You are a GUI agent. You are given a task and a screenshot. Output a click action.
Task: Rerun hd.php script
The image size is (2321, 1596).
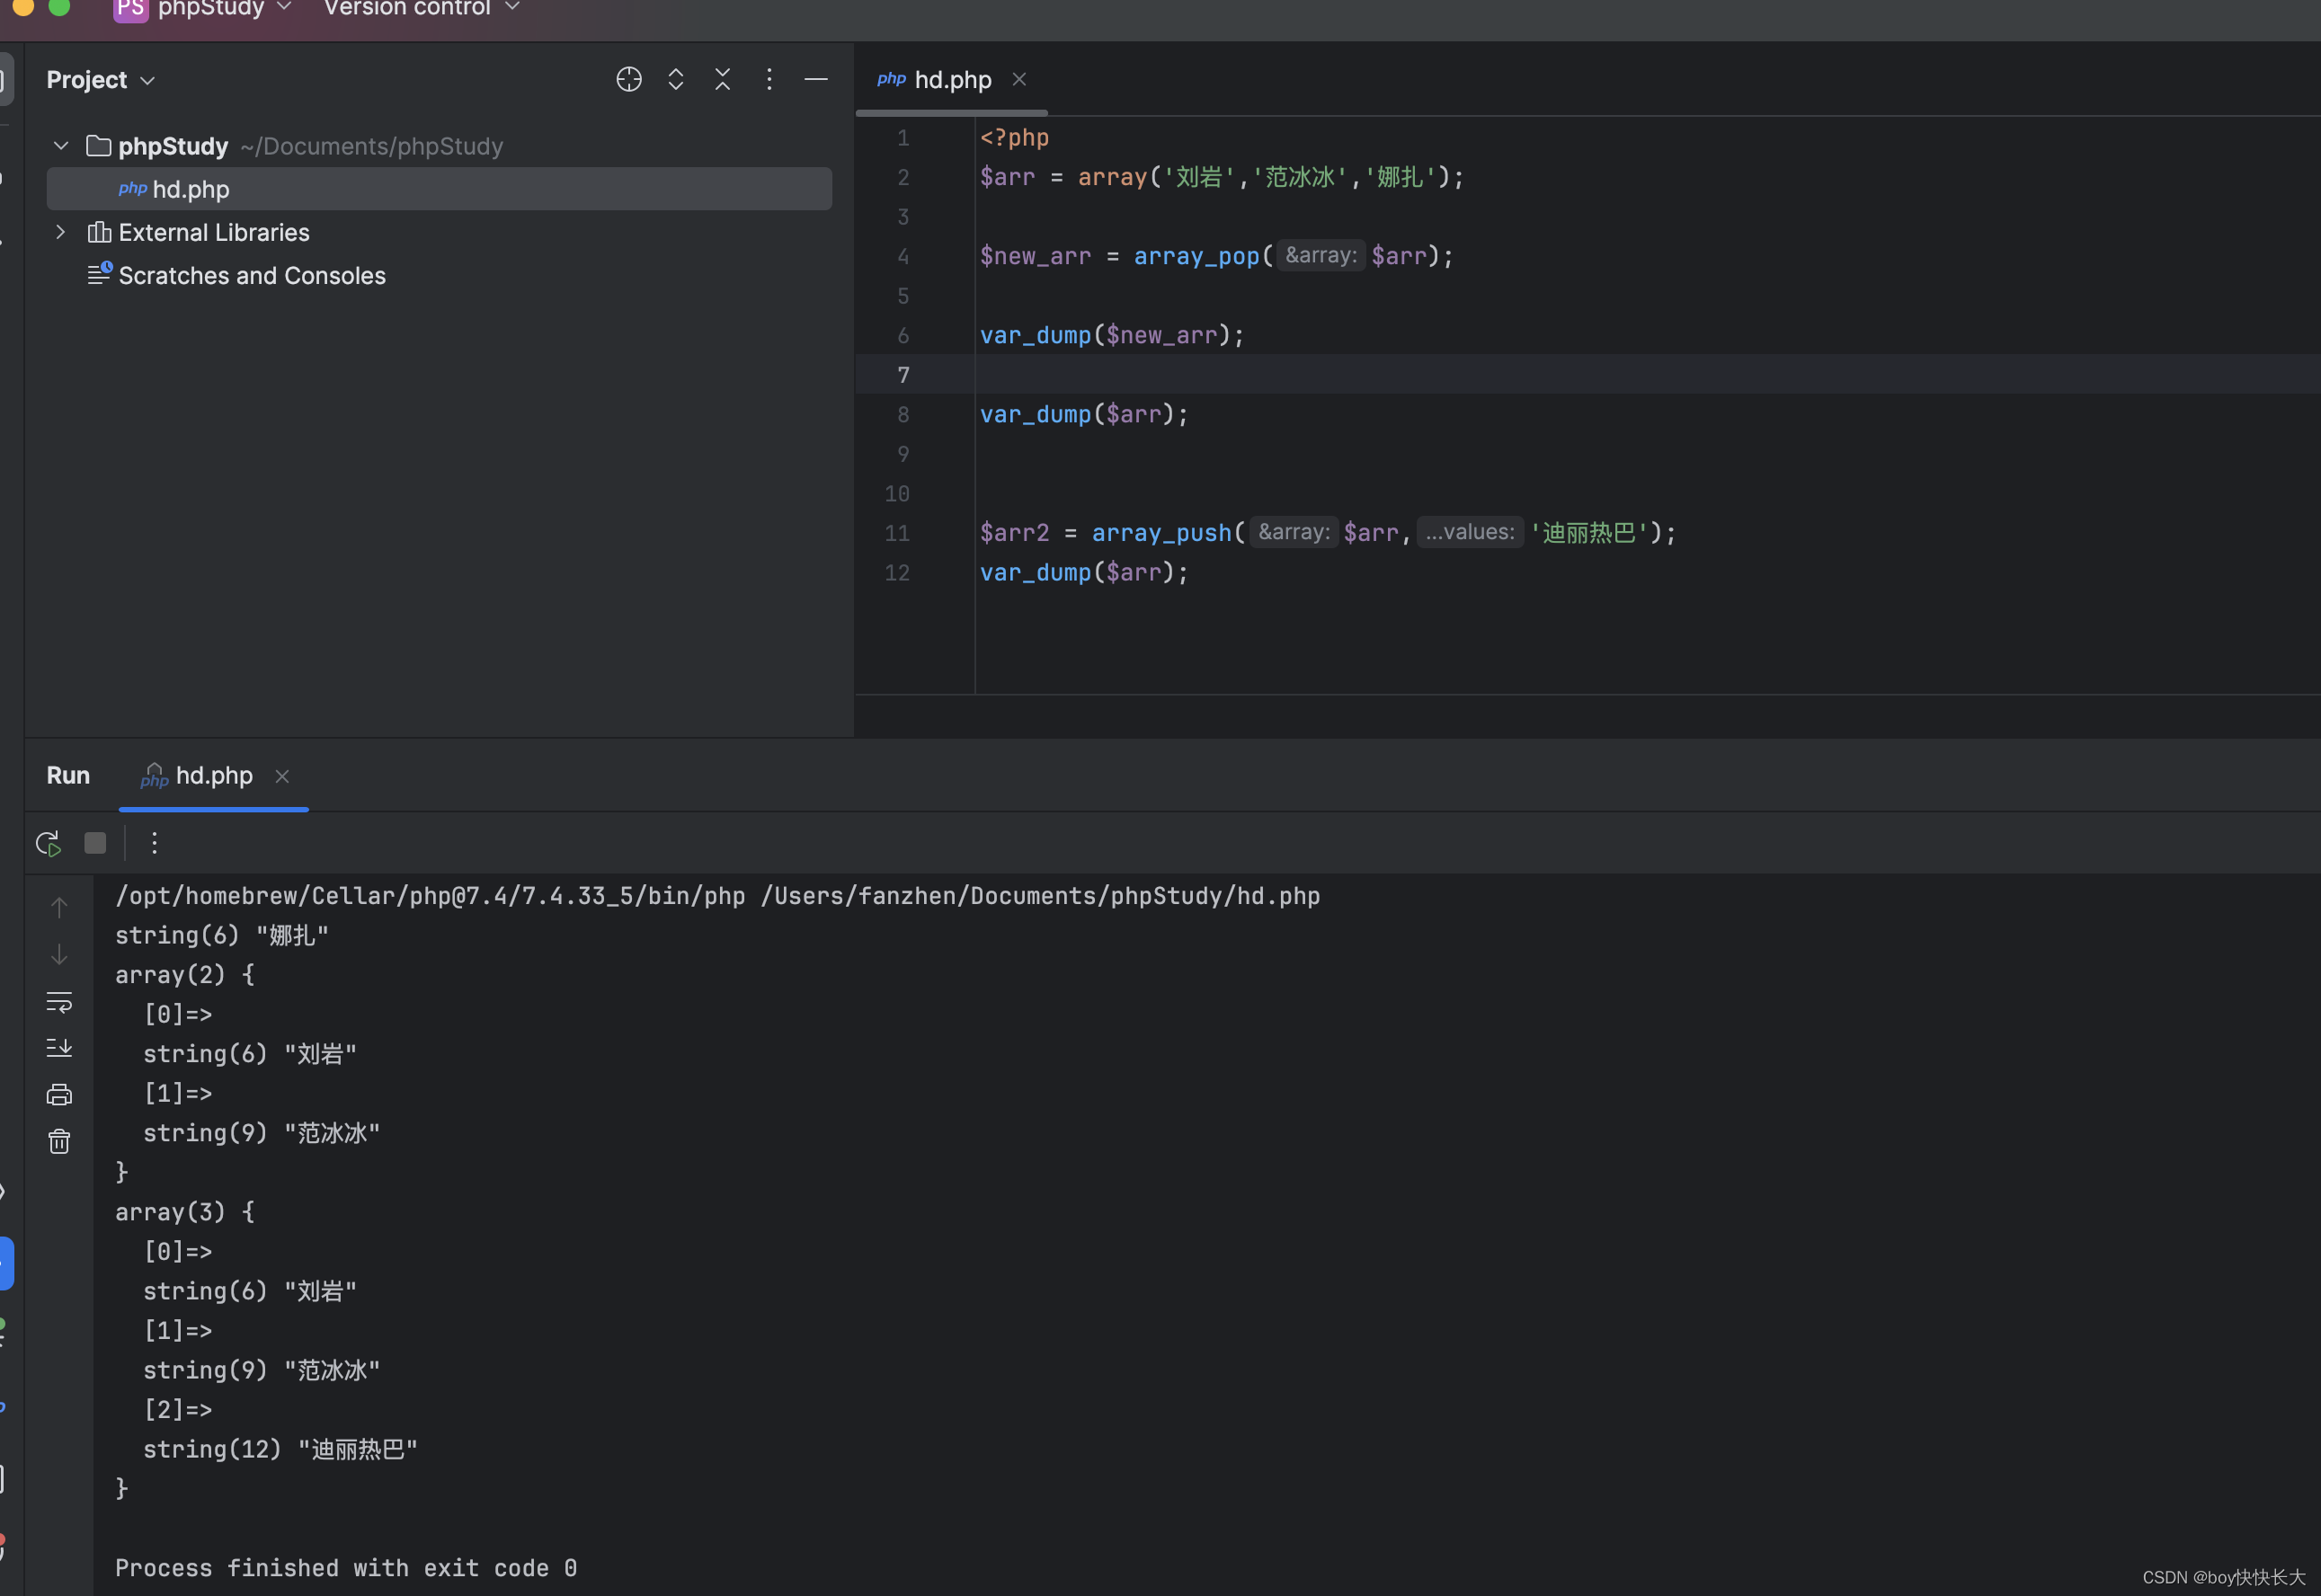click(x=48, y=843)
